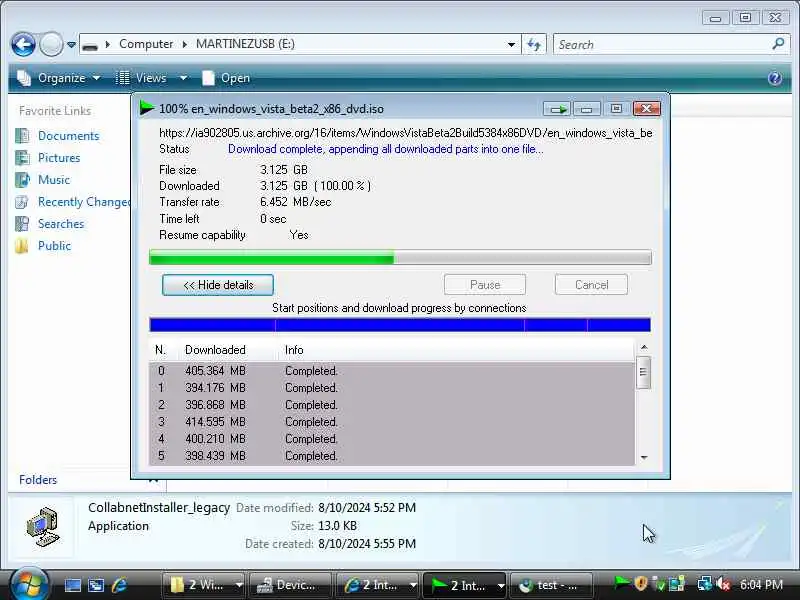Open the 2 Windows Explorer taskbar group

coord(205,585)
